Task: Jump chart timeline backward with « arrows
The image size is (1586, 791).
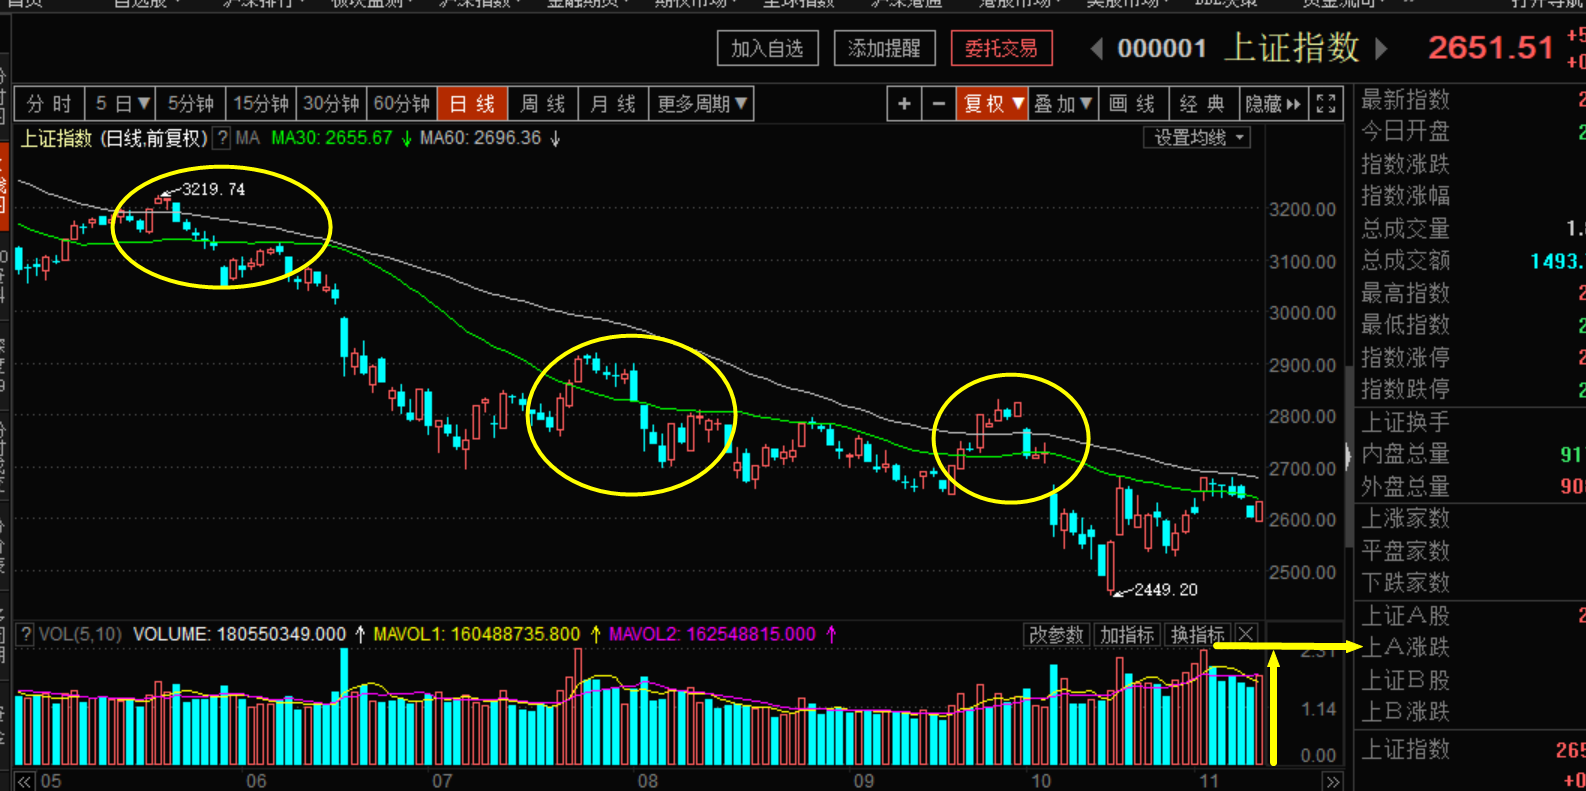Action: click(x=24, y=781)
